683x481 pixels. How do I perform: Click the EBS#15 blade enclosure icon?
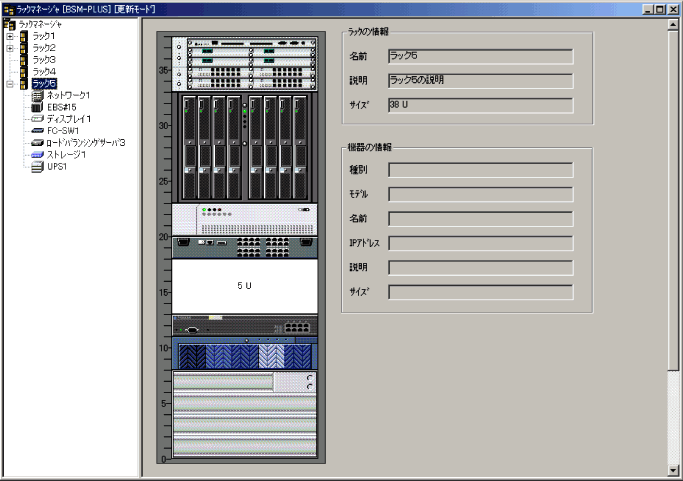[x=38, y=107]
